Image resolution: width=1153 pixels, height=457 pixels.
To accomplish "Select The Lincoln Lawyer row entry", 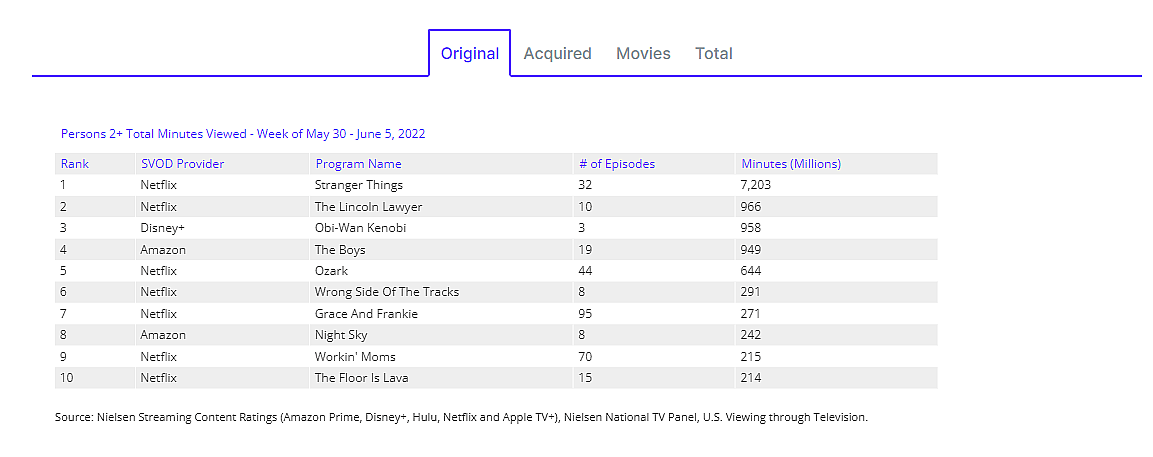I will coord(368,207).
